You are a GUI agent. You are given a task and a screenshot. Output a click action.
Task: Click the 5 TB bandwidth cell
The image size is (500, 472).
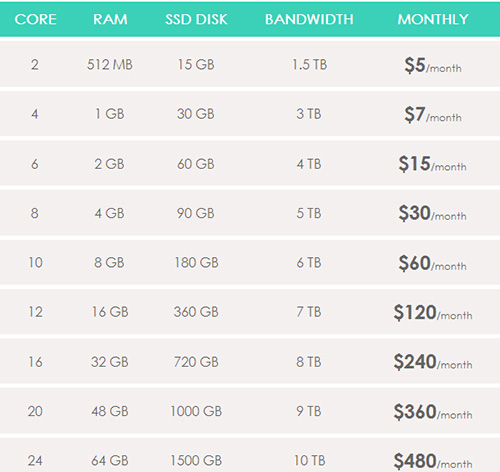point(309,213)
